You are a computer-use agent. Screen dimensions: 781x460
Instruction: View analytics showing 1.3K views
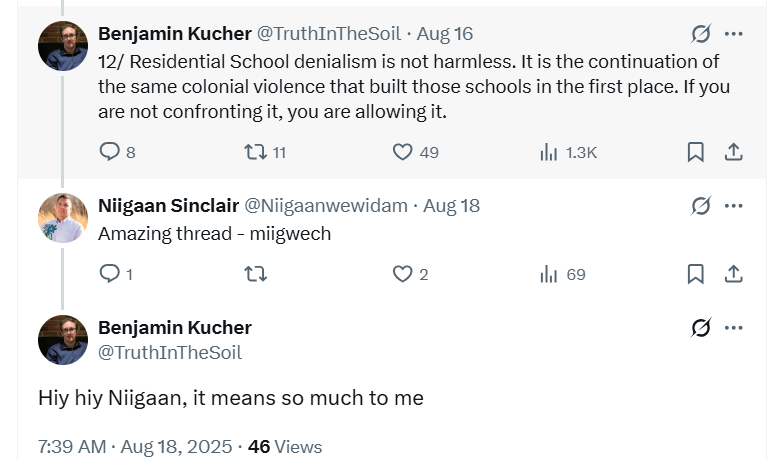pyautogui.click(x=549, y=152)
